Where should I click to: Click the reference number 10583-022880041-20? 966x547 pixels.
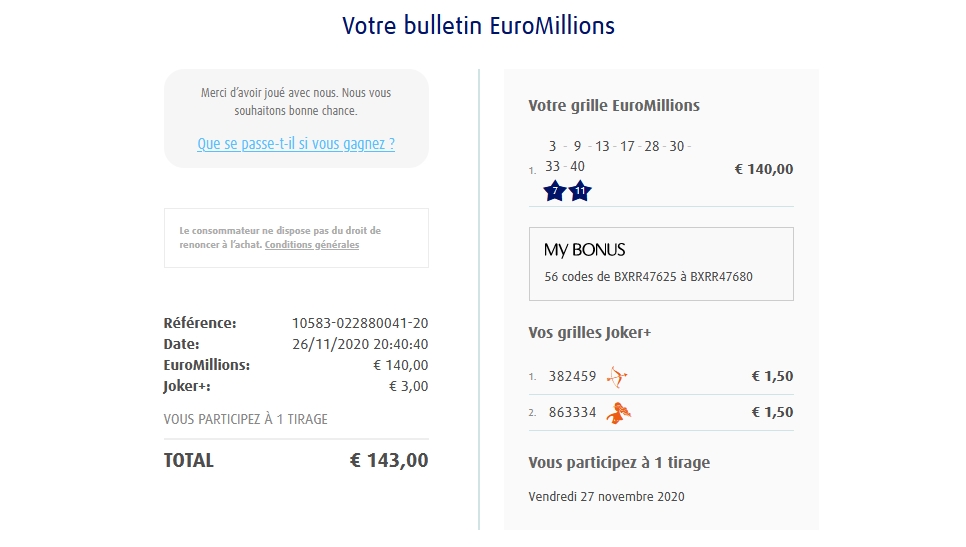360,323
